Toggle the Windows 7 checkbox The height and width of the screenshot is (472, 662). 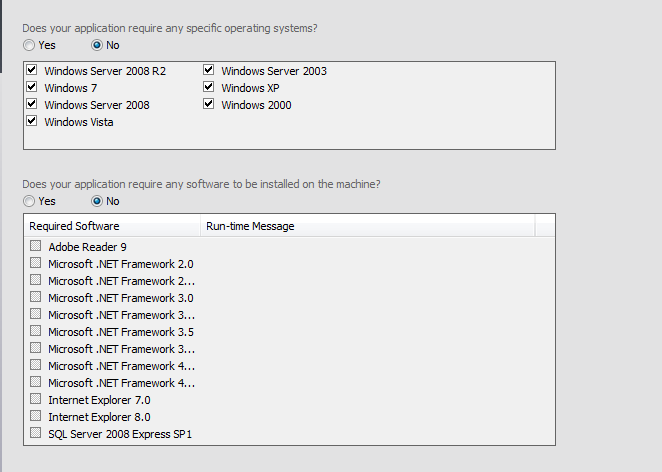point(32,88)
